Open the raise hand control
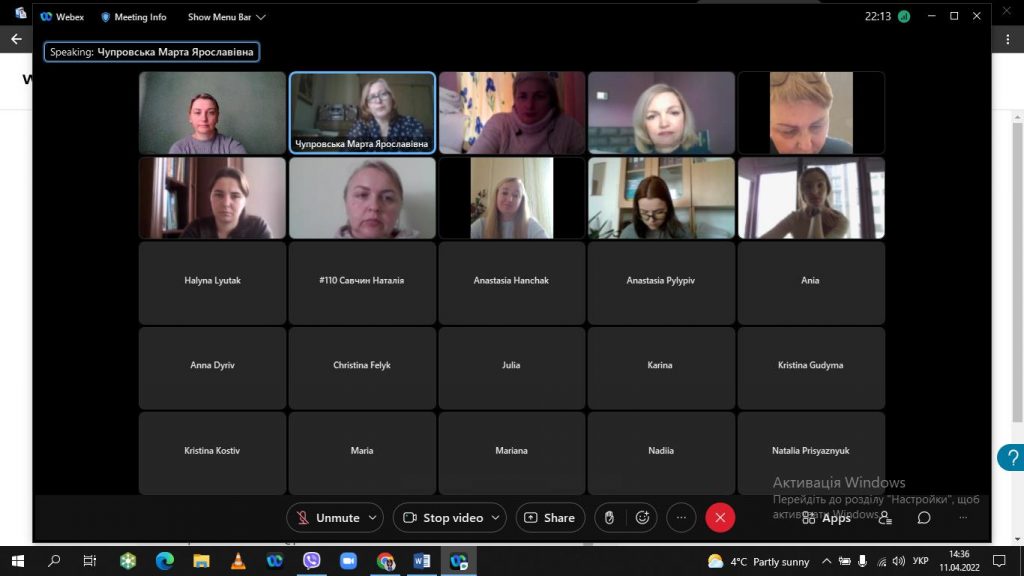 coord(607,517)
